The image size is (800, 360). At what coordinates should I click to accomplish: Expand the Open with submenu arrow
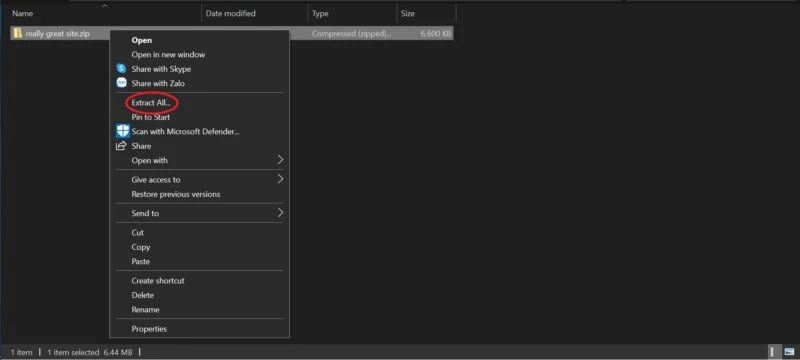(x=280, y=160)
